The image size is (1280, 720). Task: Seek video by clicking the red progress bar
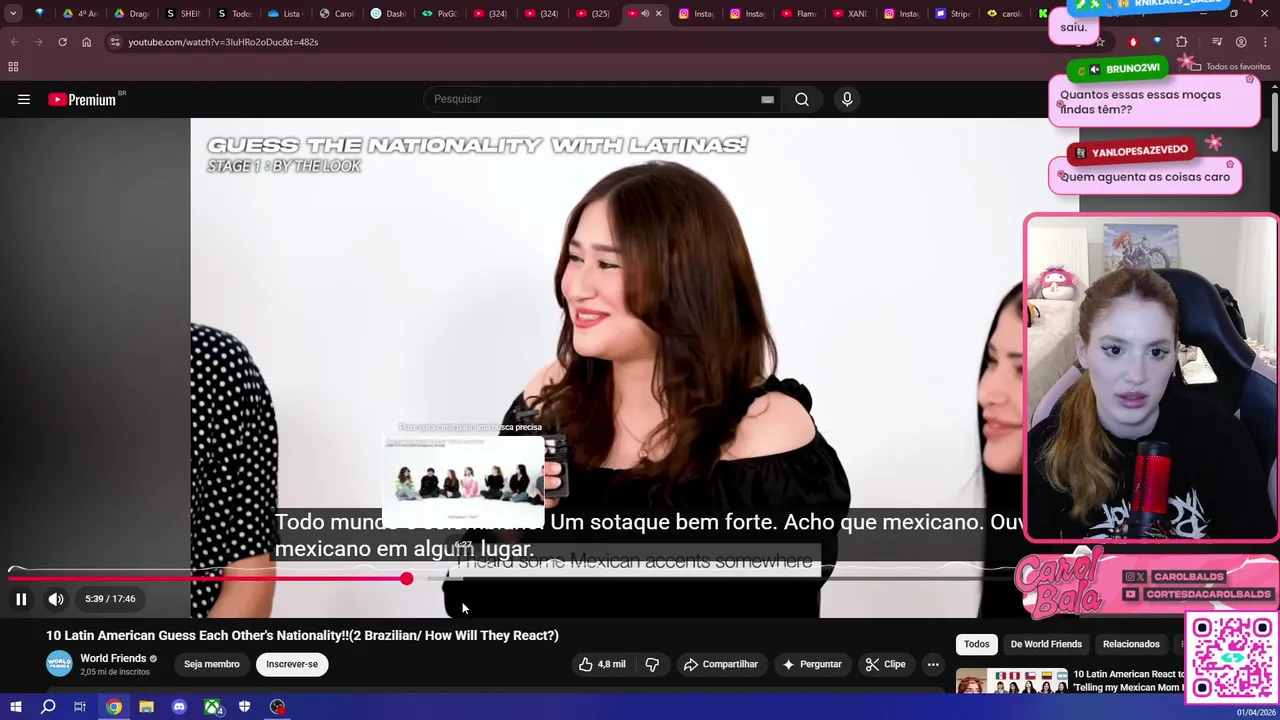[205, 579]
